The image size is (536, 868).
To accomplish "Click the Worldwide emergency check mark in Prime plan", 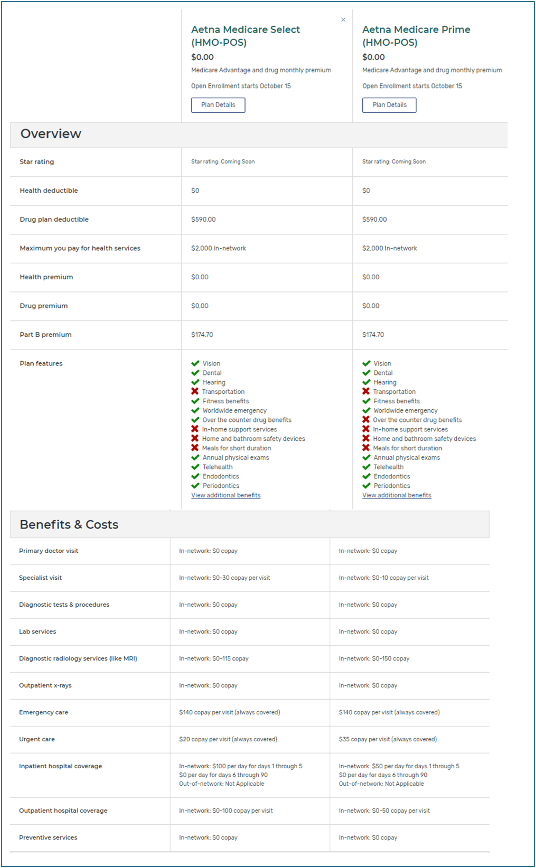I will coord(366,410).
